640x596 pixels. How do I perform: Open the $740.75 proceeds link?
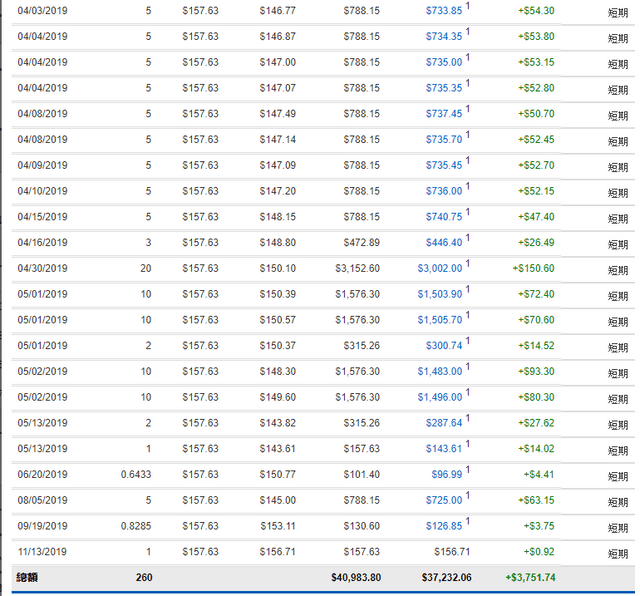click(444, 216)
